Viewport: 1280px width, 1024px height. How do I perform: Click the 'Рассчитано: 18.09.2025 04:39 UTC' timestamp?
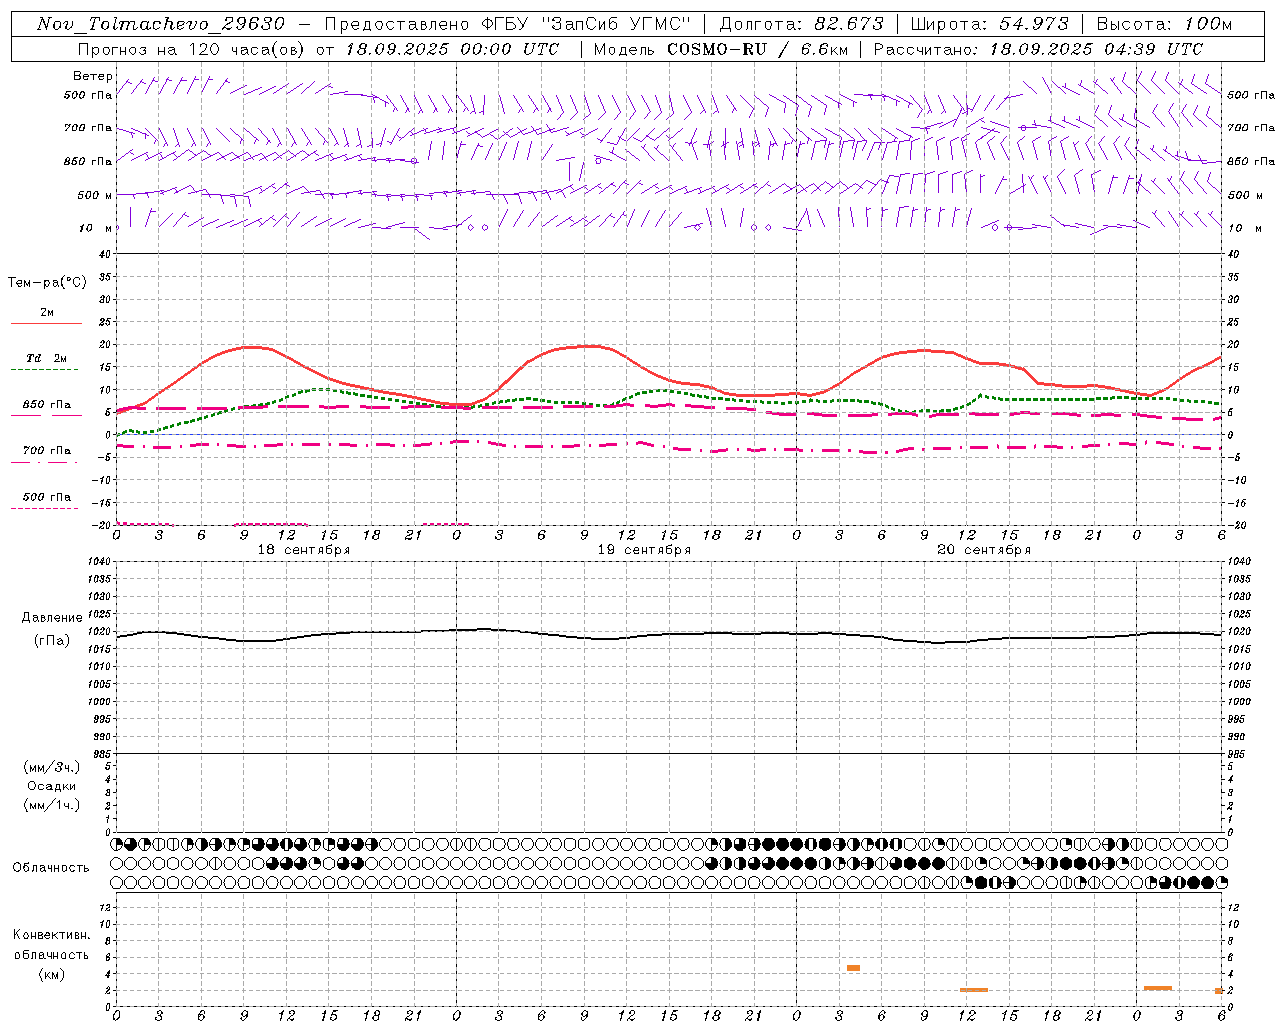[1038, 49]
